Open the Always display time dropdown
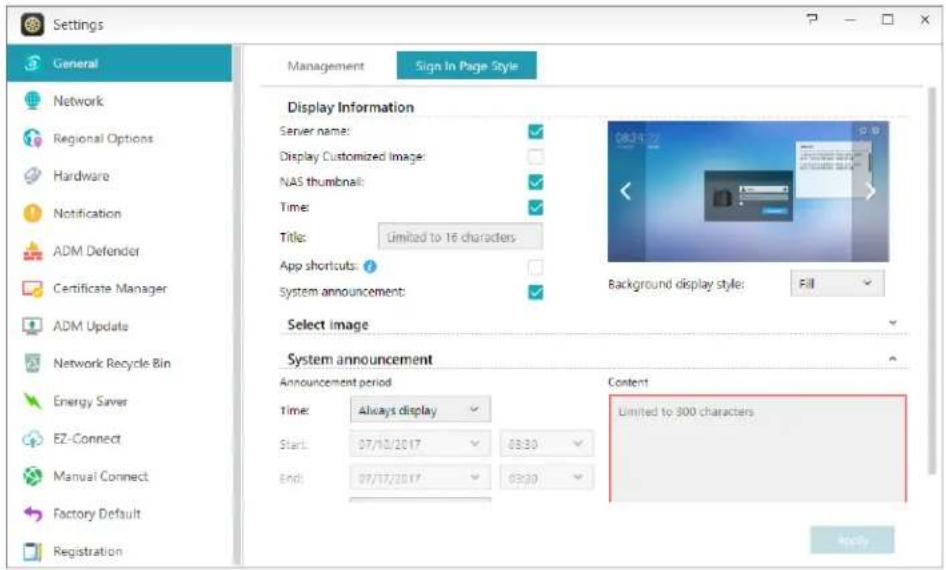The height and width of the screenshot is (570, 946). 420,410
